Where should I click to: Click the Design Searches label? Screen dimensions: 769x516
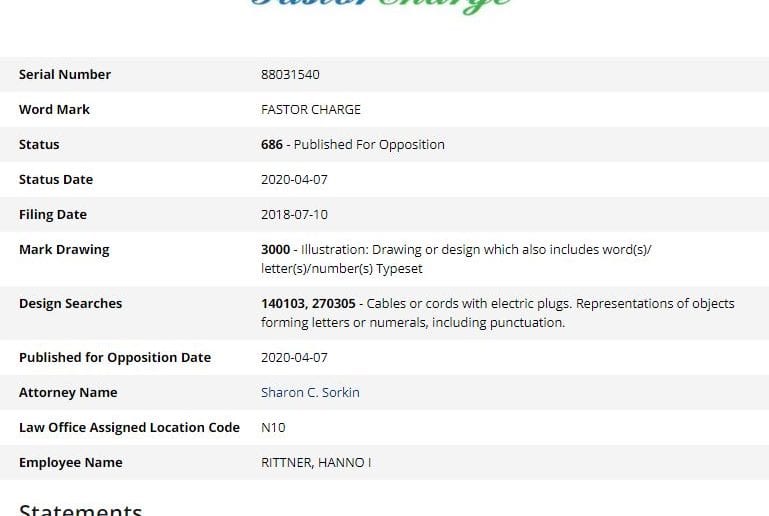71,304
